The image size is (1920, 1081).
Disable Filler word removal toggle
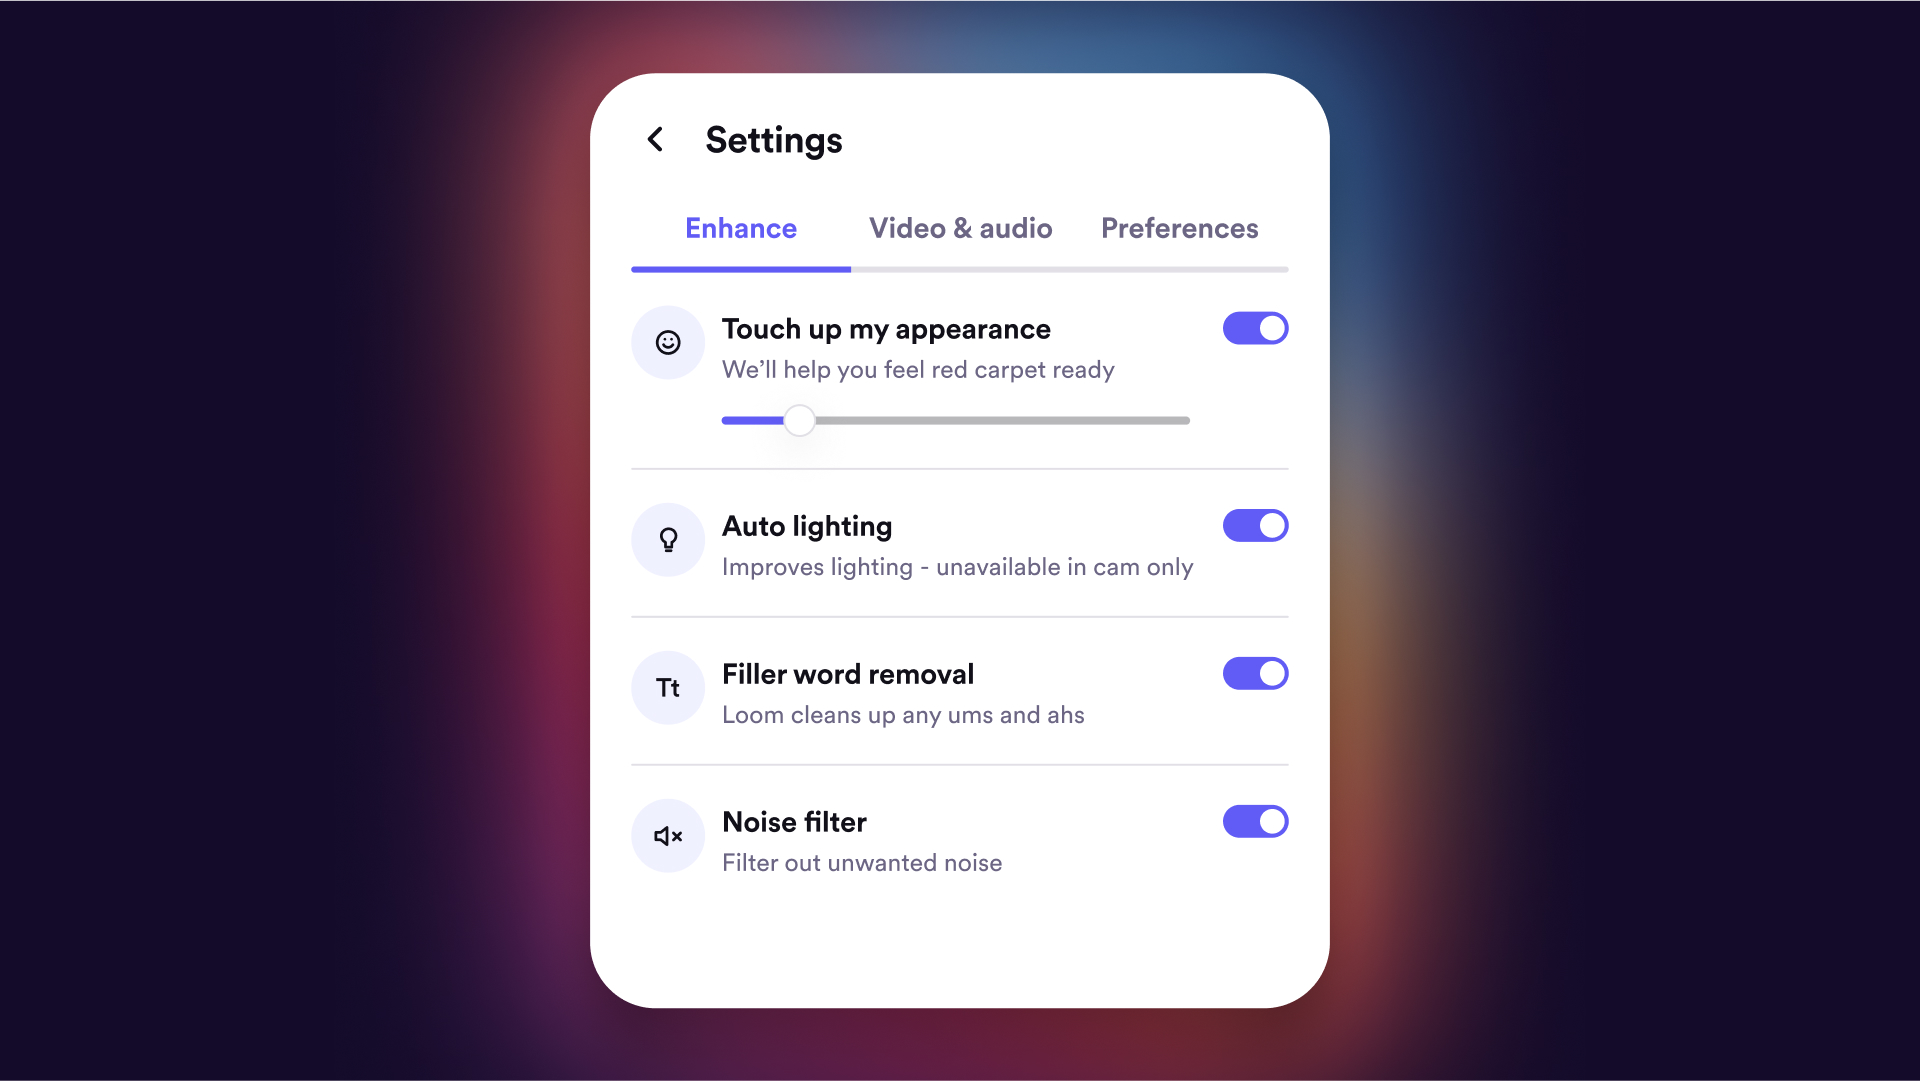pos(1254,674)
